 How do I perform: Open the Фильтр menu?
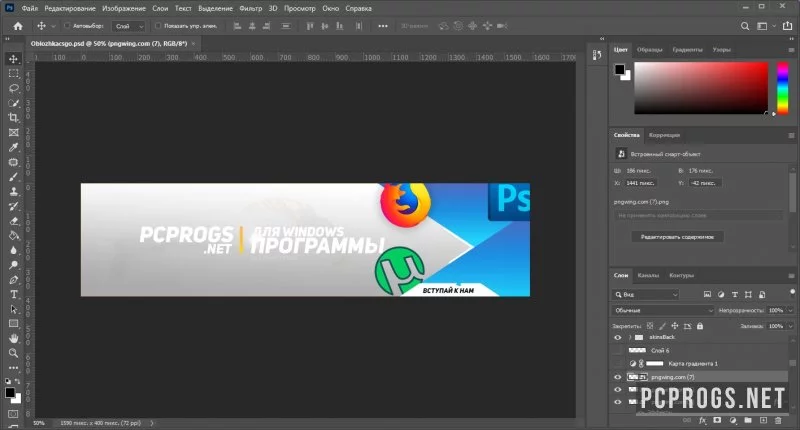[251, 9]
